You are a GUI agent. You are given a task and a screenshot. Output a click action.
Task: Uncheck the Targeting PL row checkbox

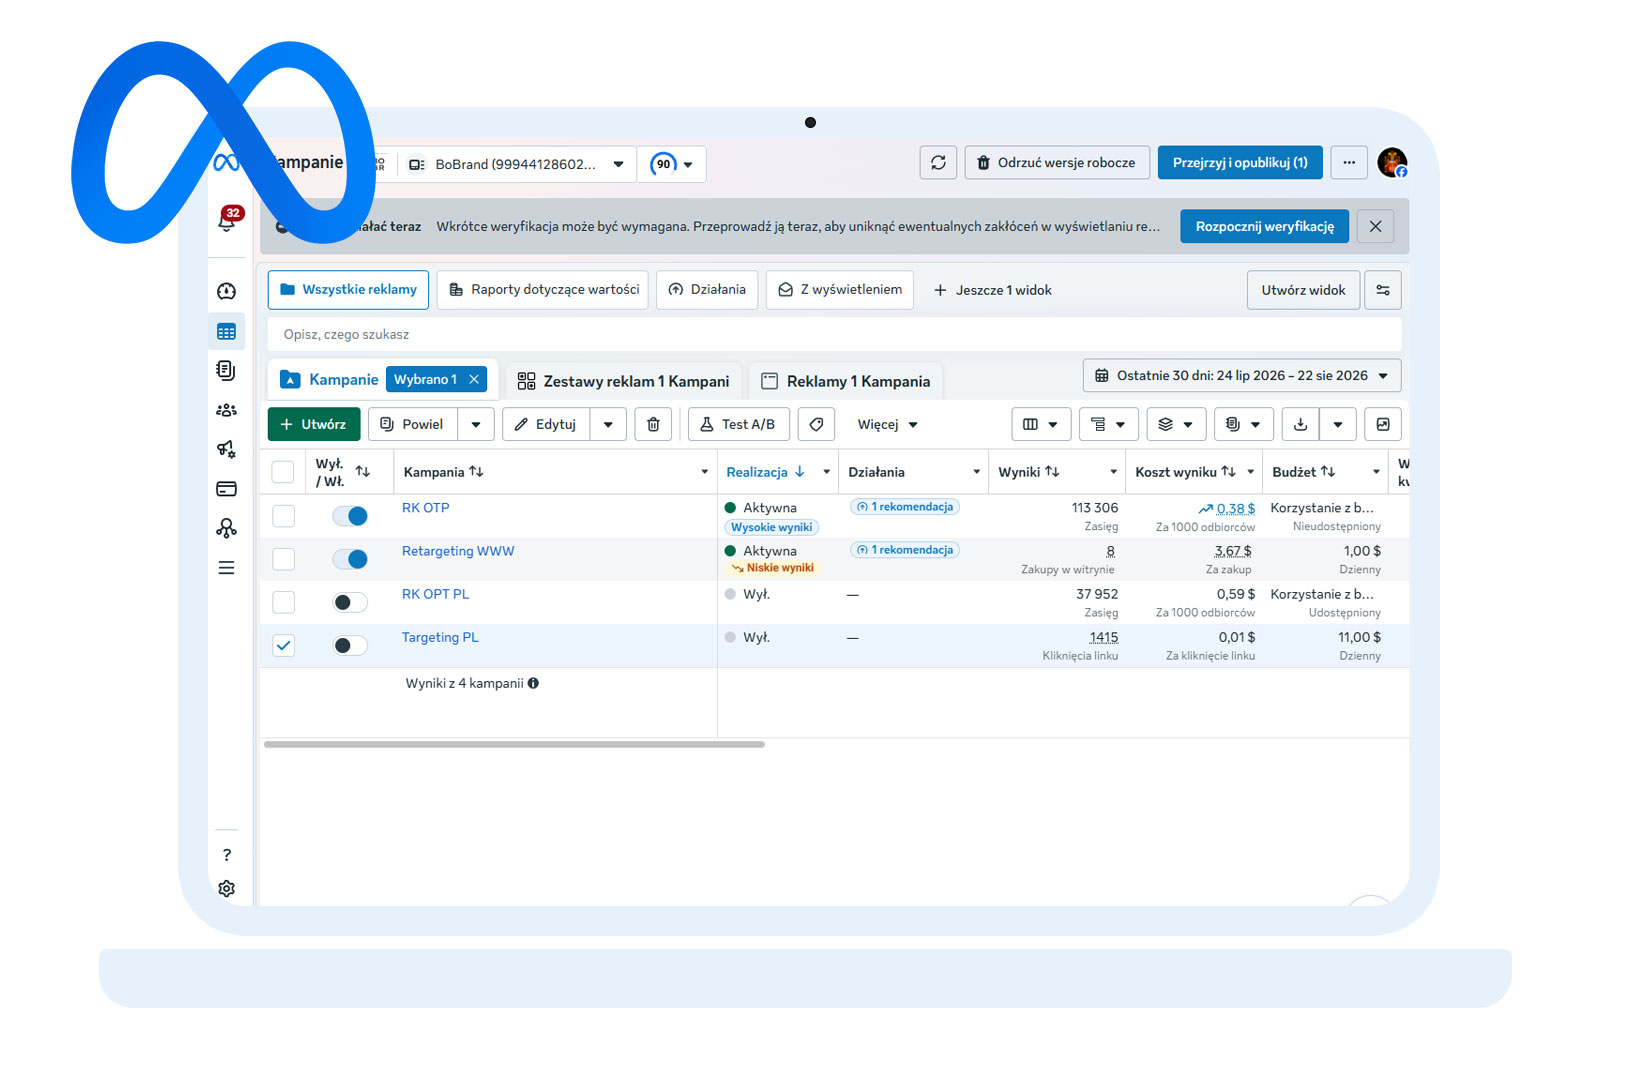click(284, 645)
